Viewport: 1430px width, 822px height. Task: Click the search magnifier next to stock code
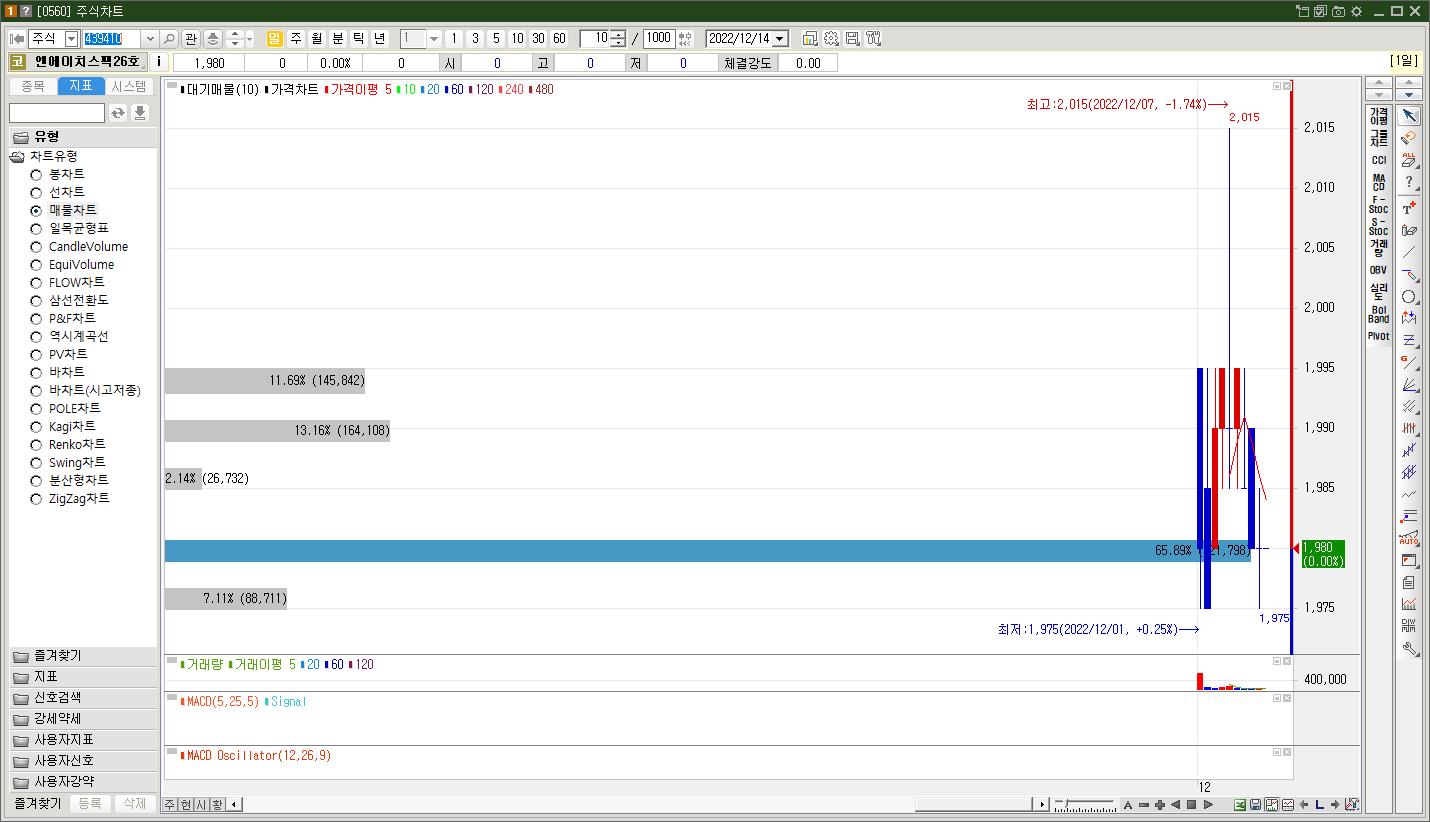[169, 39]
